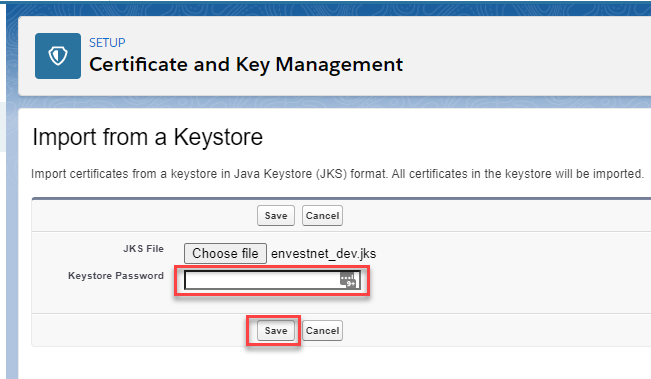Click the password manager icon in Keystore Password field
651x379 pixels.
click(x=348, y=280)
